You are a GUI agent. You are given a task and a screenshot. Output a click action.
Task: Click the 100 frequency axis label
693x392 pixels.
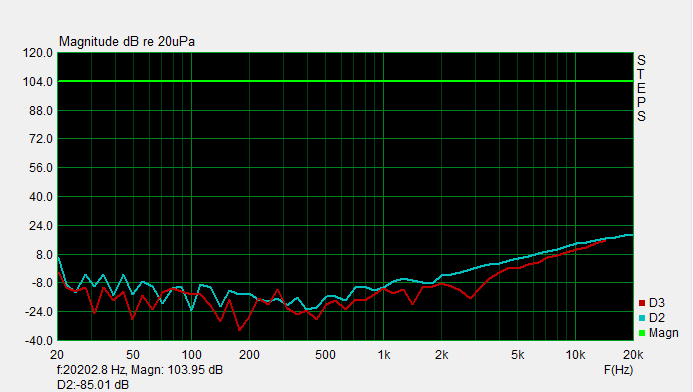tap(191, 355)
